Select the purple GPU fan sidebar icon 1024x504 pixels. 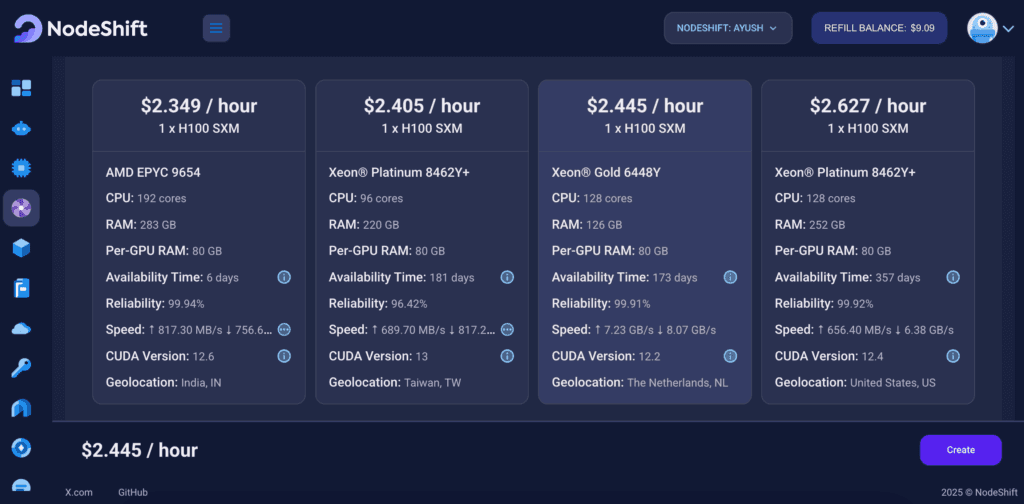click(21, 208)
